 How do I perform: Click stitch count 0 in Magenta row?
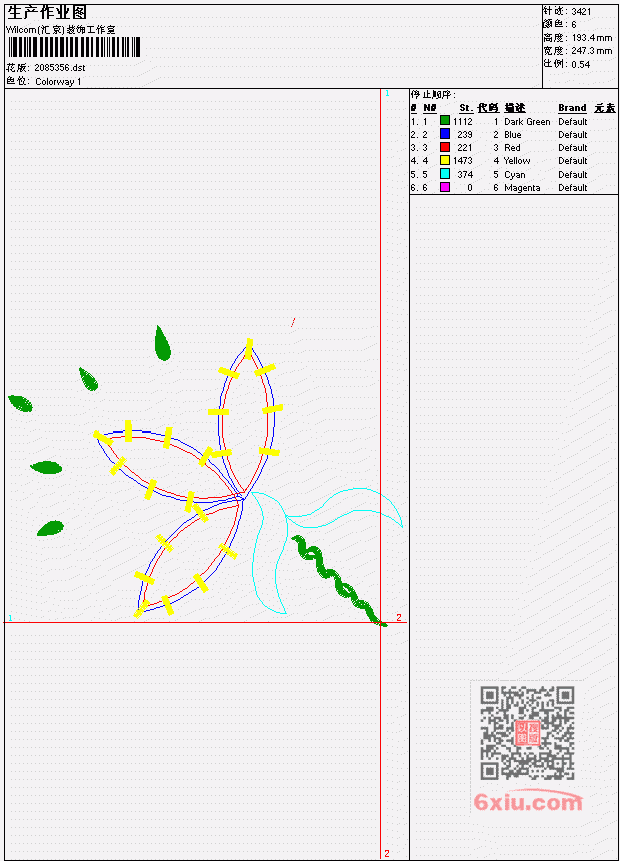click(x=470, y=188)
